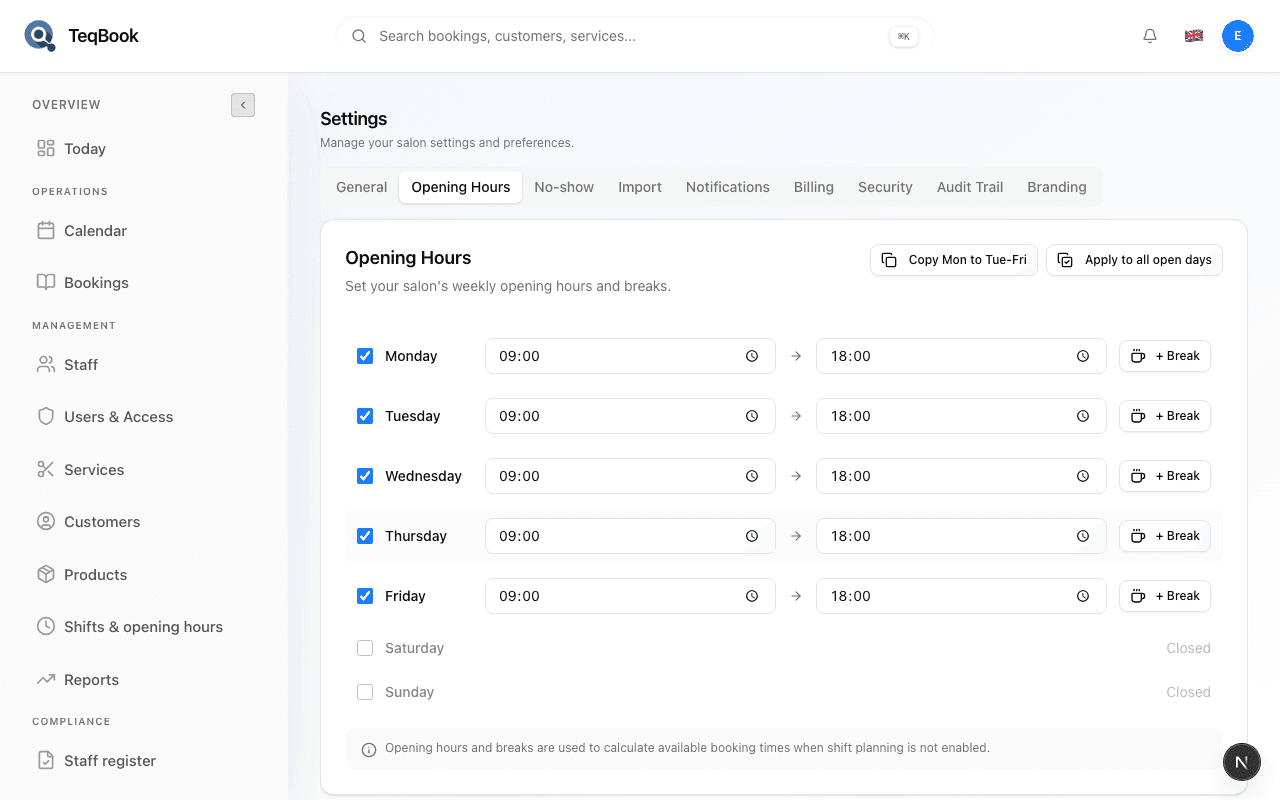Add a break for Friday
Viewport: 1280px width, 800px height.
1165,596
